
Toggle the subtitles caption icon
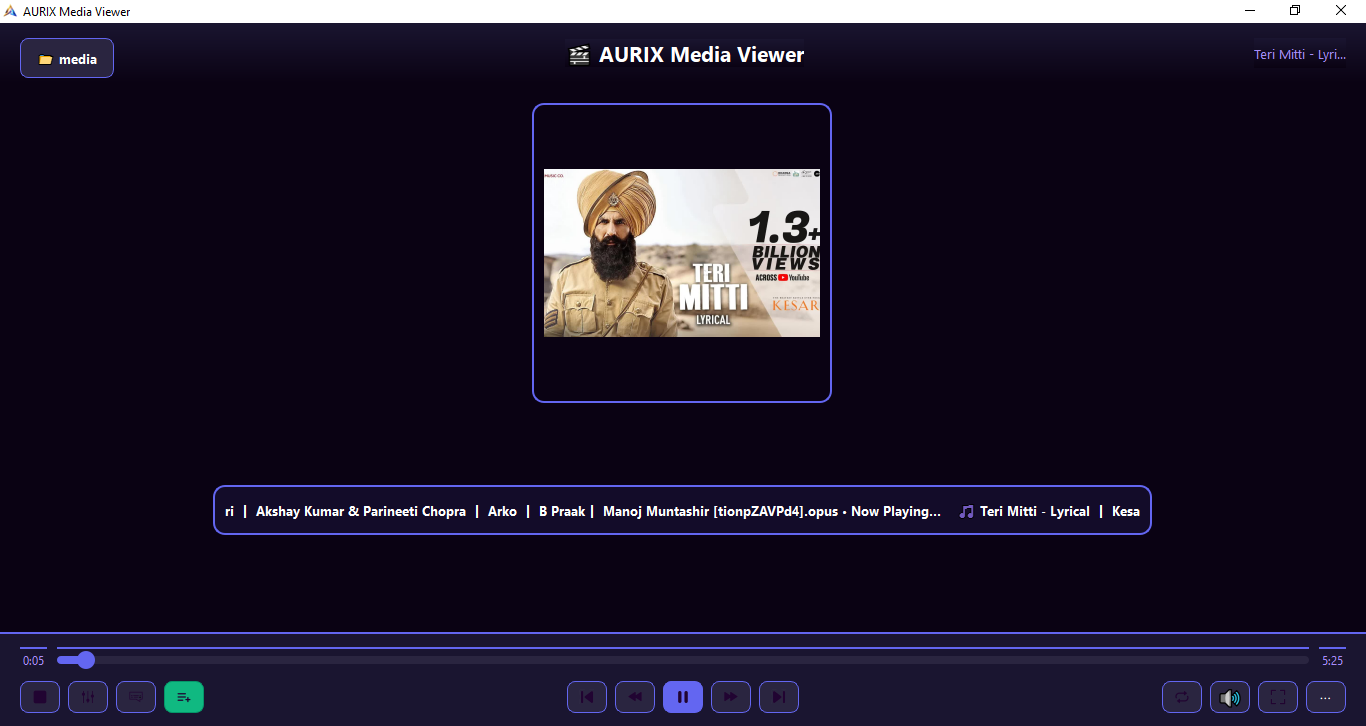point(136,697)
